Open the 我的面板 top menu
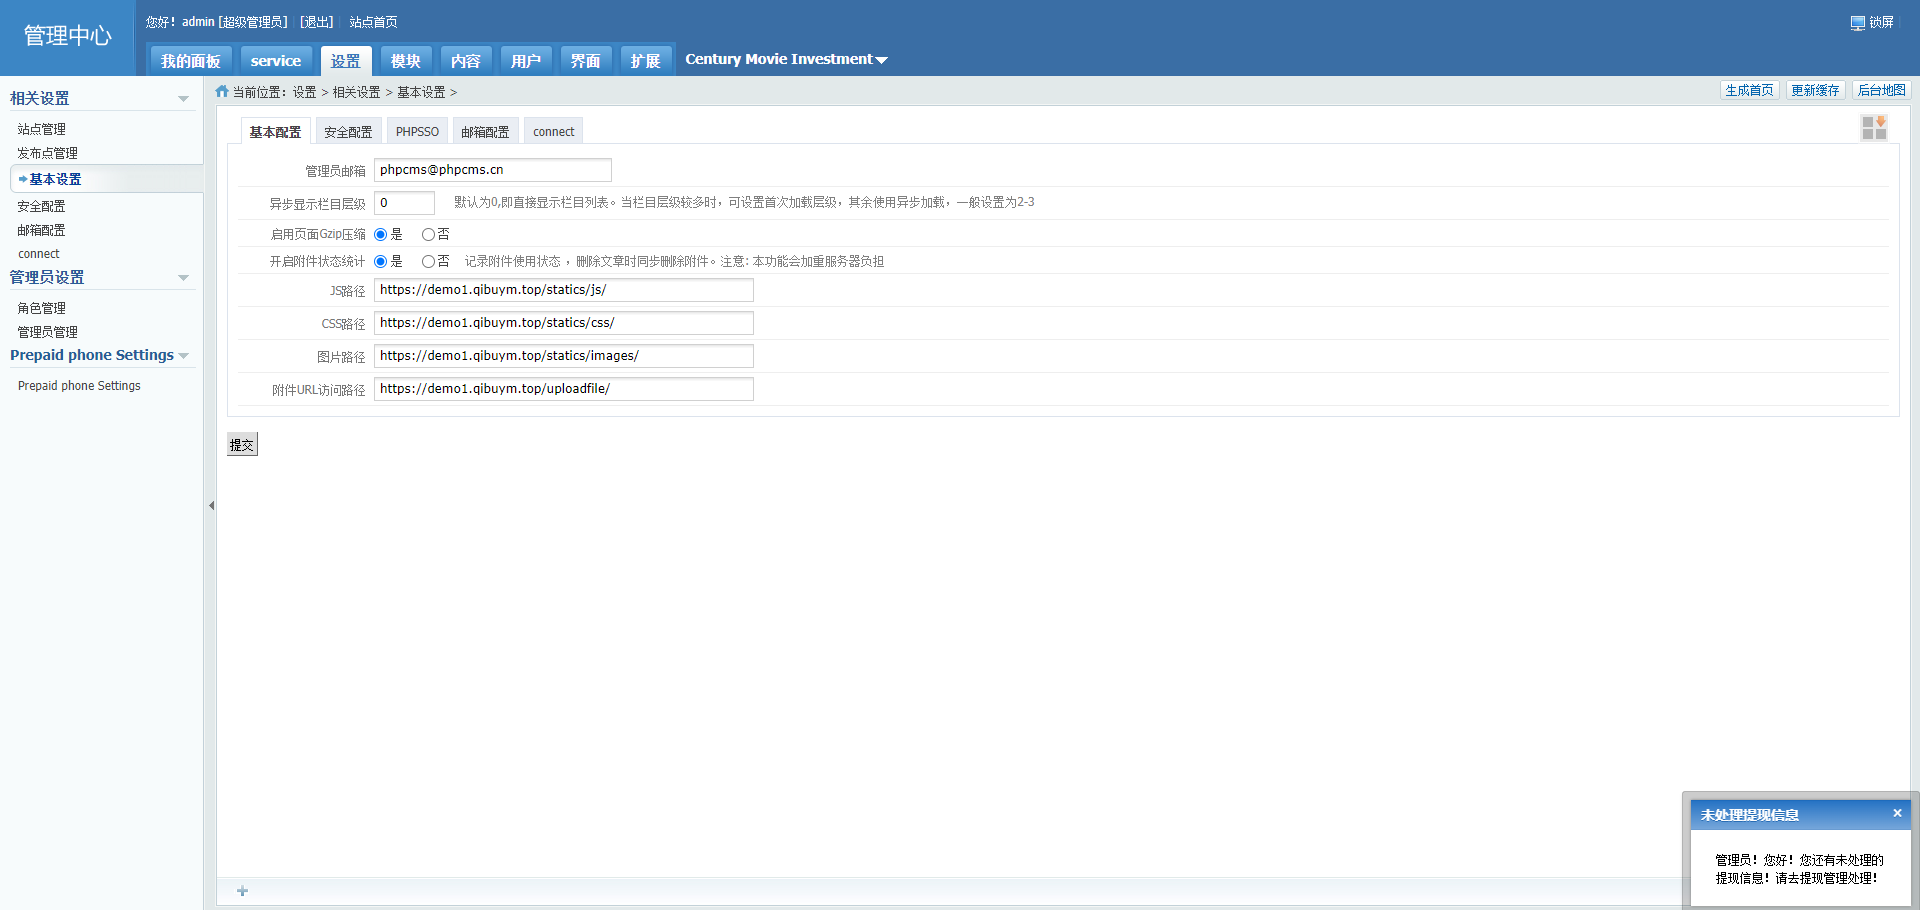Screen dimensions: 1920x910 click(191, 61)
